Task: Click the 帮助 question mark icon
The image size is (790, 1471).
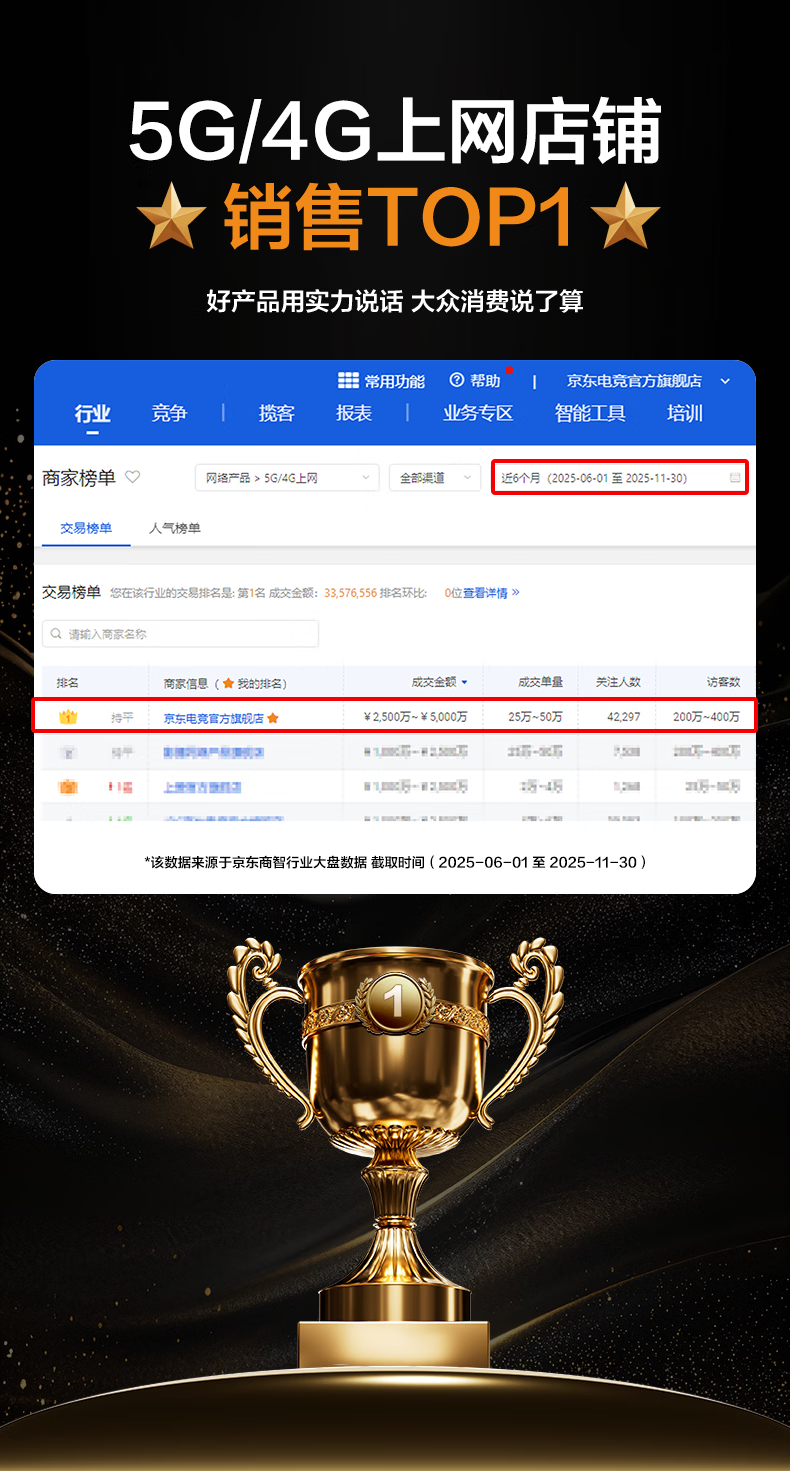Action: click(x=457, y=380)
